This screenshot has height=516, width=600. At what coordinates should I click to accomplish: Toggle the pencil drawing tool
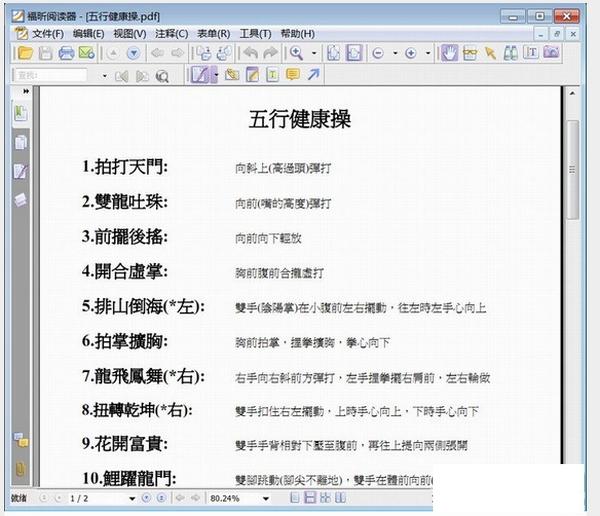click(201, 75)
